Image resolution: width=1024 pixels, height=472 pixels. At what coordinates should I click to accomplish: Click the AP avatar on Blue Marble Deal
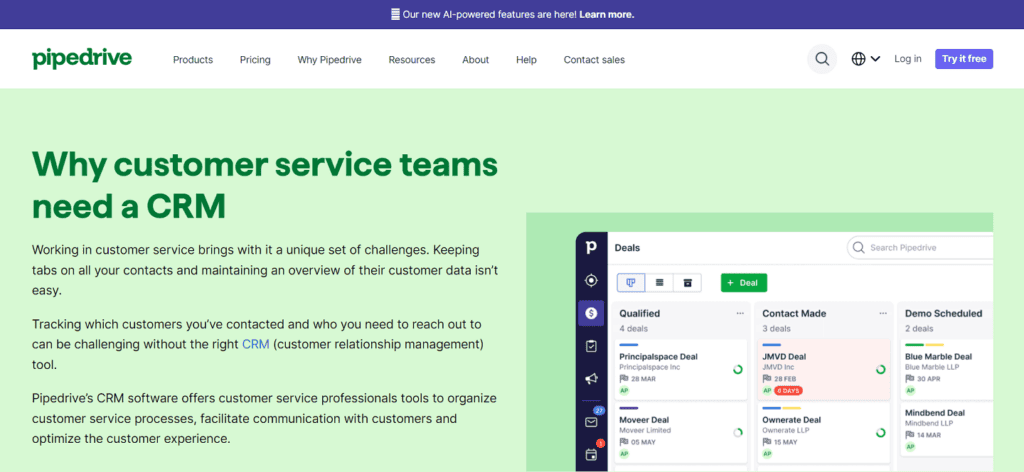(910, 390)
